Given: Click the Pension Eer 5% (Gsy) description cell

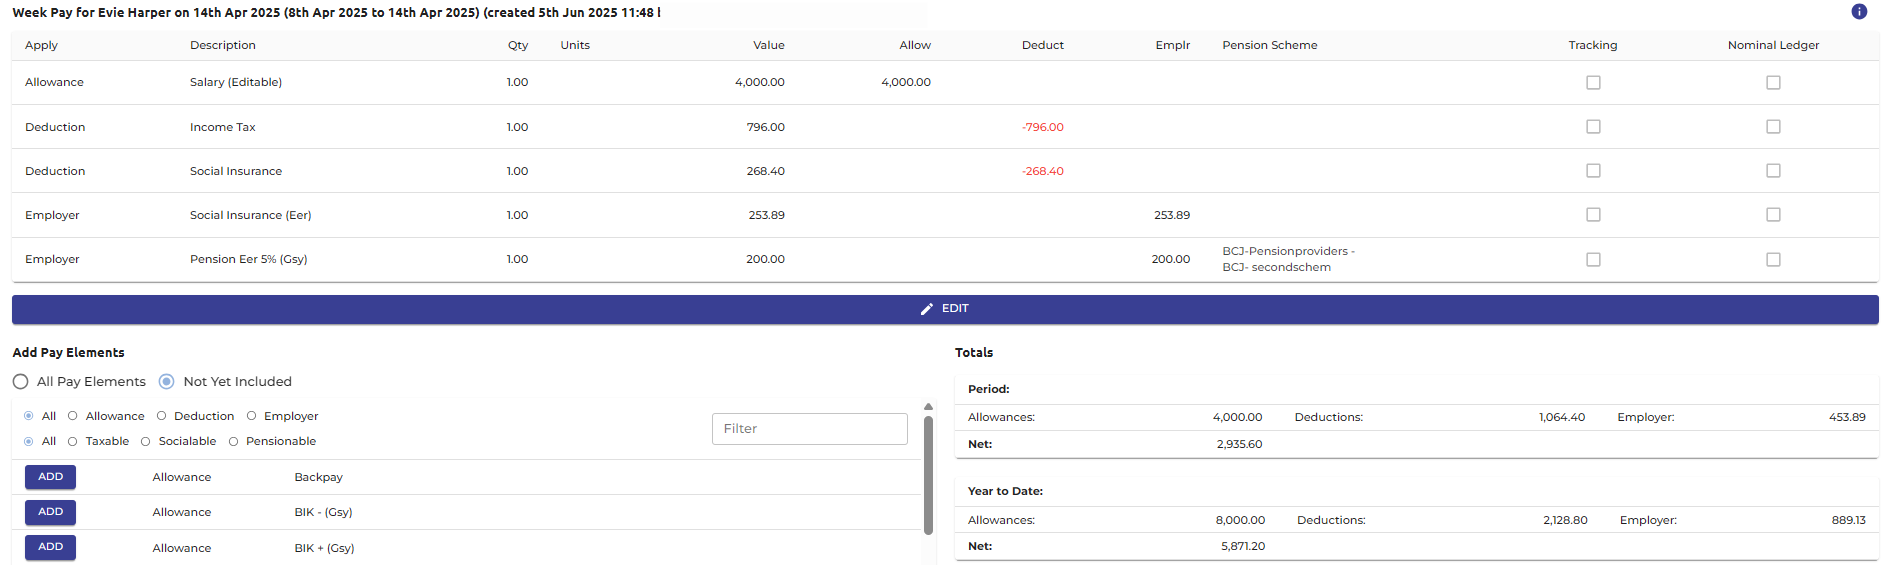Looking at the screenshot, I should [249, 259].
